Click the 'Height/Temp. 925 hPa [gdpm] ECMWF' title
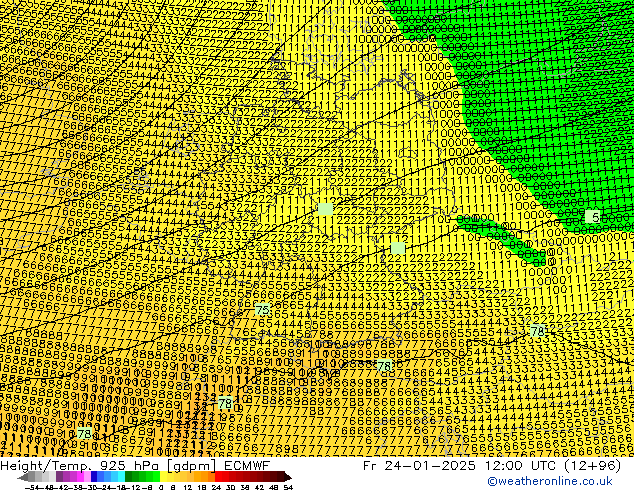This screenshot has height=490, width=634. click(135, 466)
